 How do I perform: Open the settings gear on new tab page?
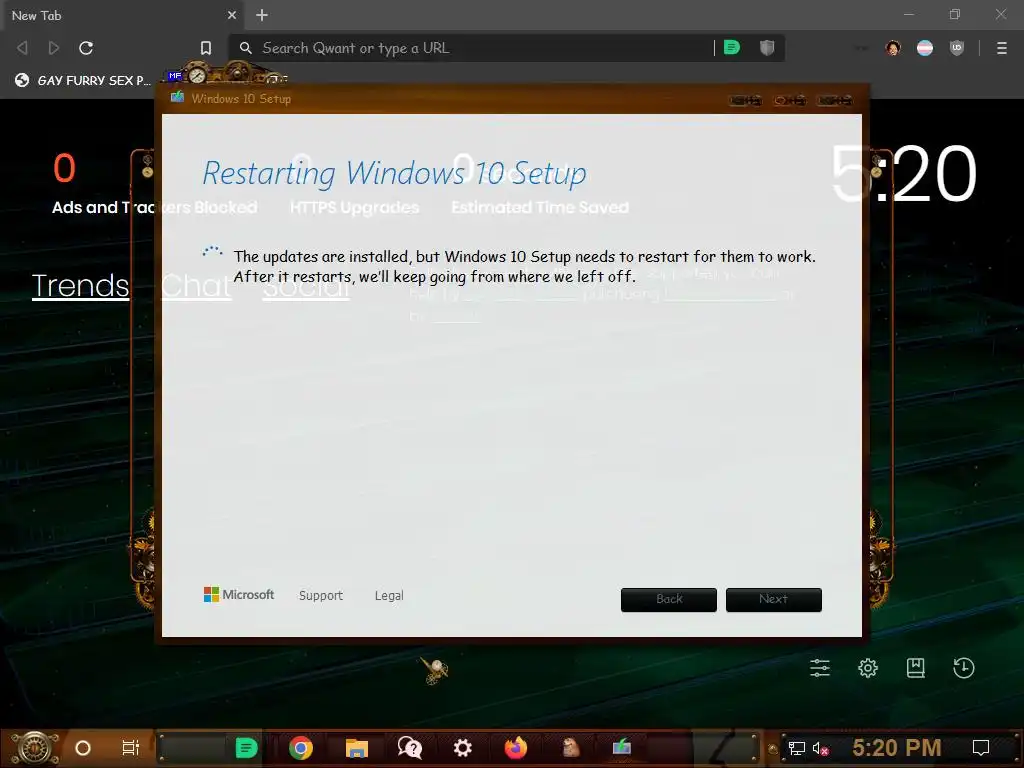(868, 667)
